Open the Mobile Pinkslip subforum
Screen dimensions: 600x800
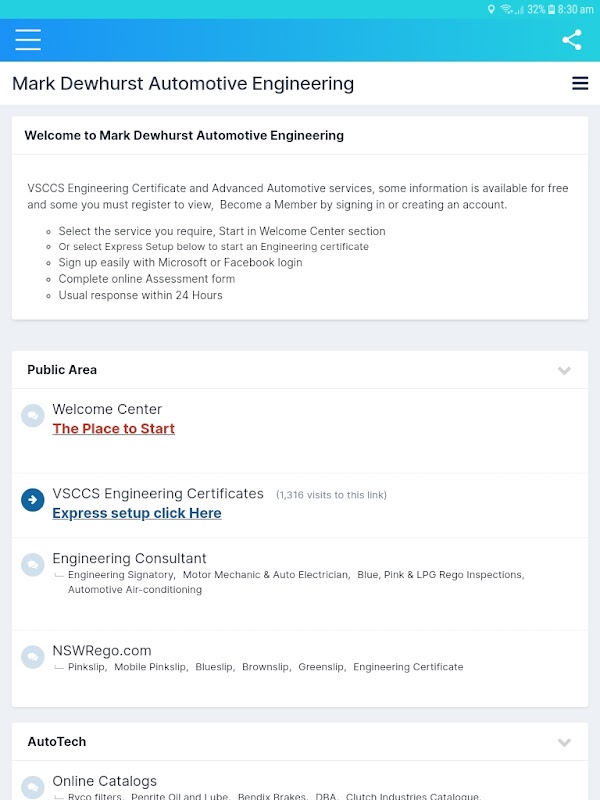150,667
